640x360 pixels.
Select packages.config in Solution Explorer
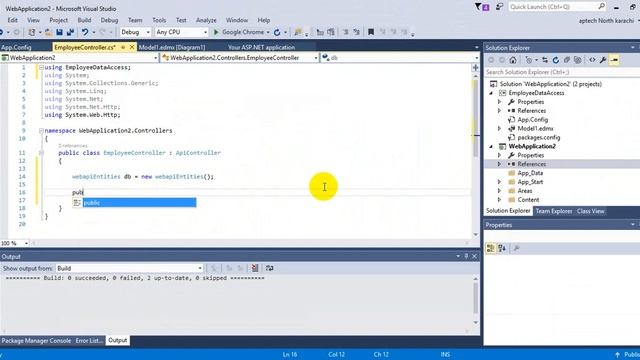[x=538, y=138]
